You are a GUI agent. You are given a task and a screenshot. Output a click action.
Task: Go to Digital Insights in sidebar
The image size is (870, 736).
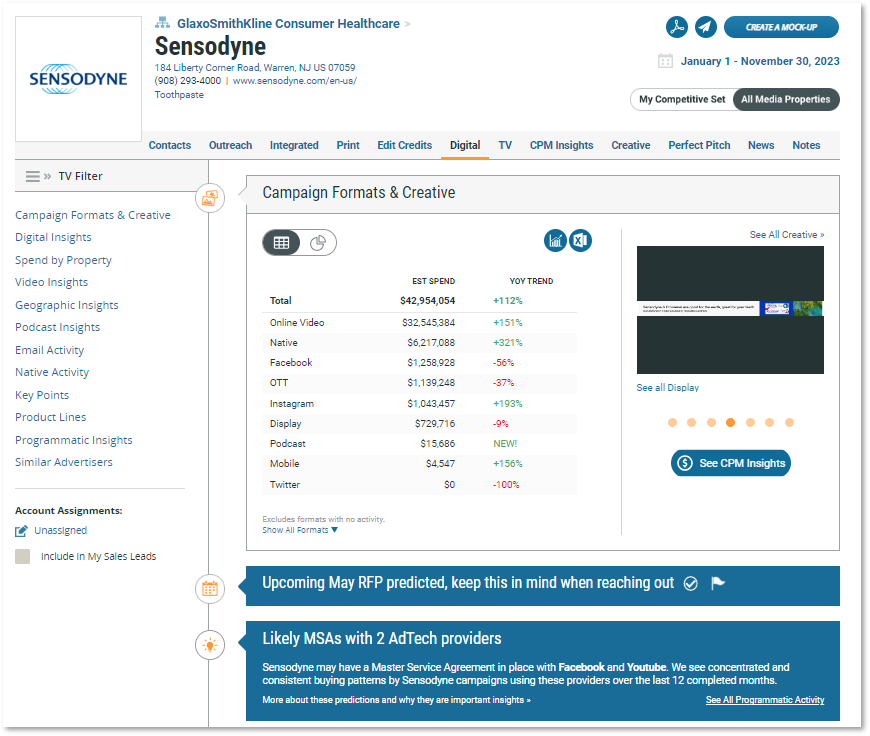click(x=53, y=238)
